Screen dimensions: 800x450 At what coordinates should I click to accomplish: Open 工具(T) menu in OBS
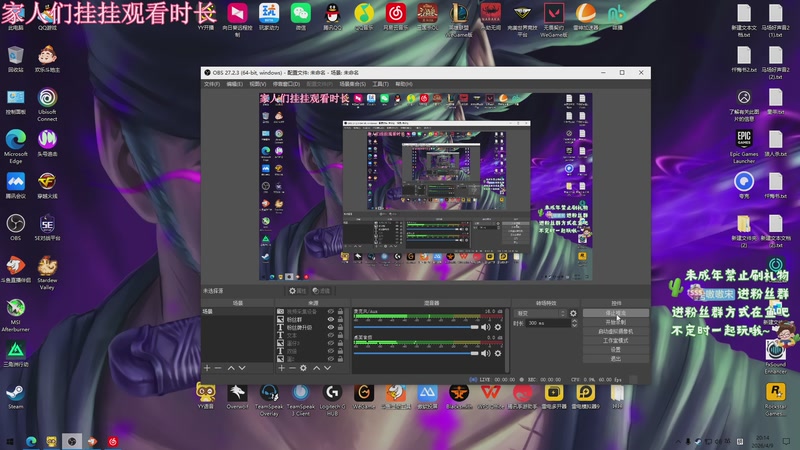click(380, 84)
